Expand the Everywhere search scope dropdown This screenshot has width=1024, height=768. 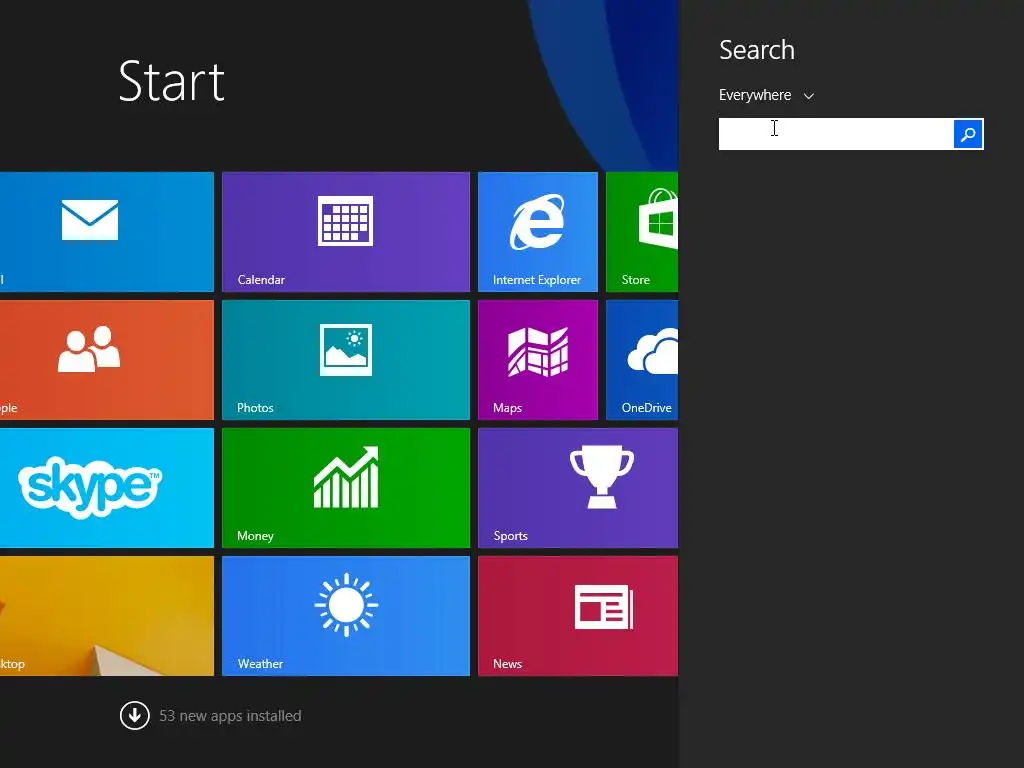tap(766, 95)
